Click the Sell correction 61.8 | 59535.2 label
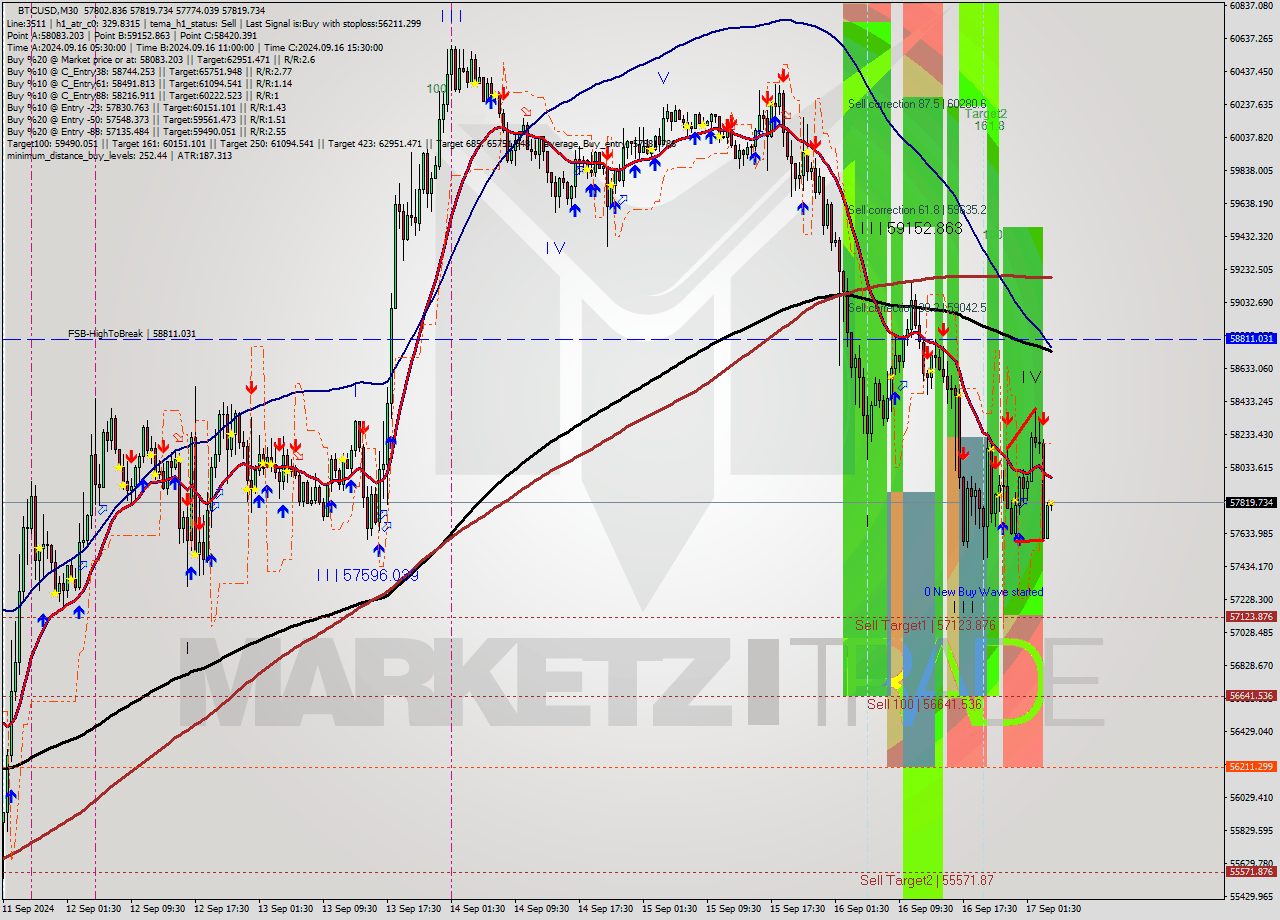Image resolution: width=1280 pixels, height=920 pixels. (917, 210)
